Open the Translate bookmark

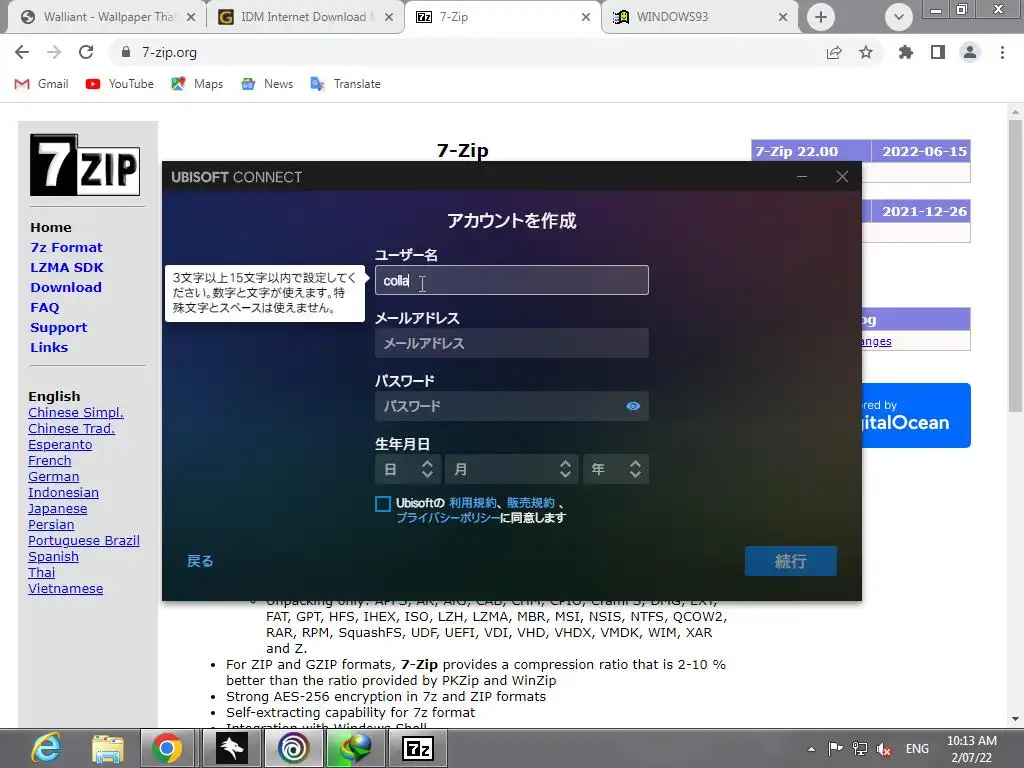(345, 84)
